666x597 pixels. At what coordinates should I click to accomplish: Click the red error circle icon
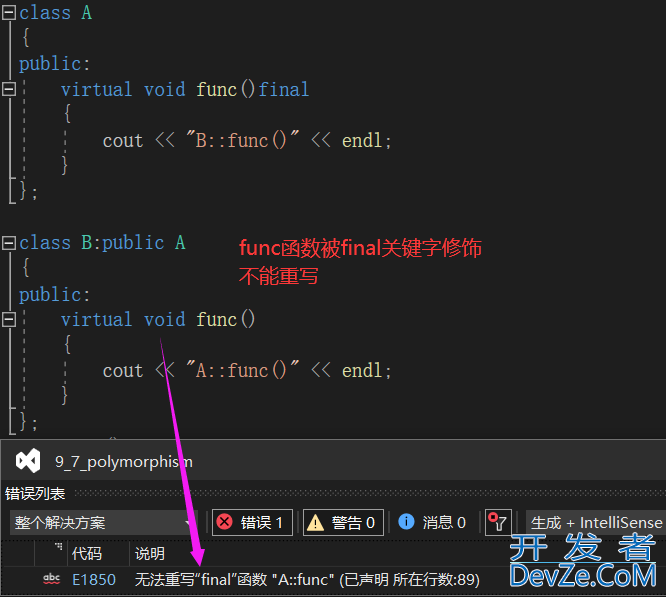[x=224, y=522]
